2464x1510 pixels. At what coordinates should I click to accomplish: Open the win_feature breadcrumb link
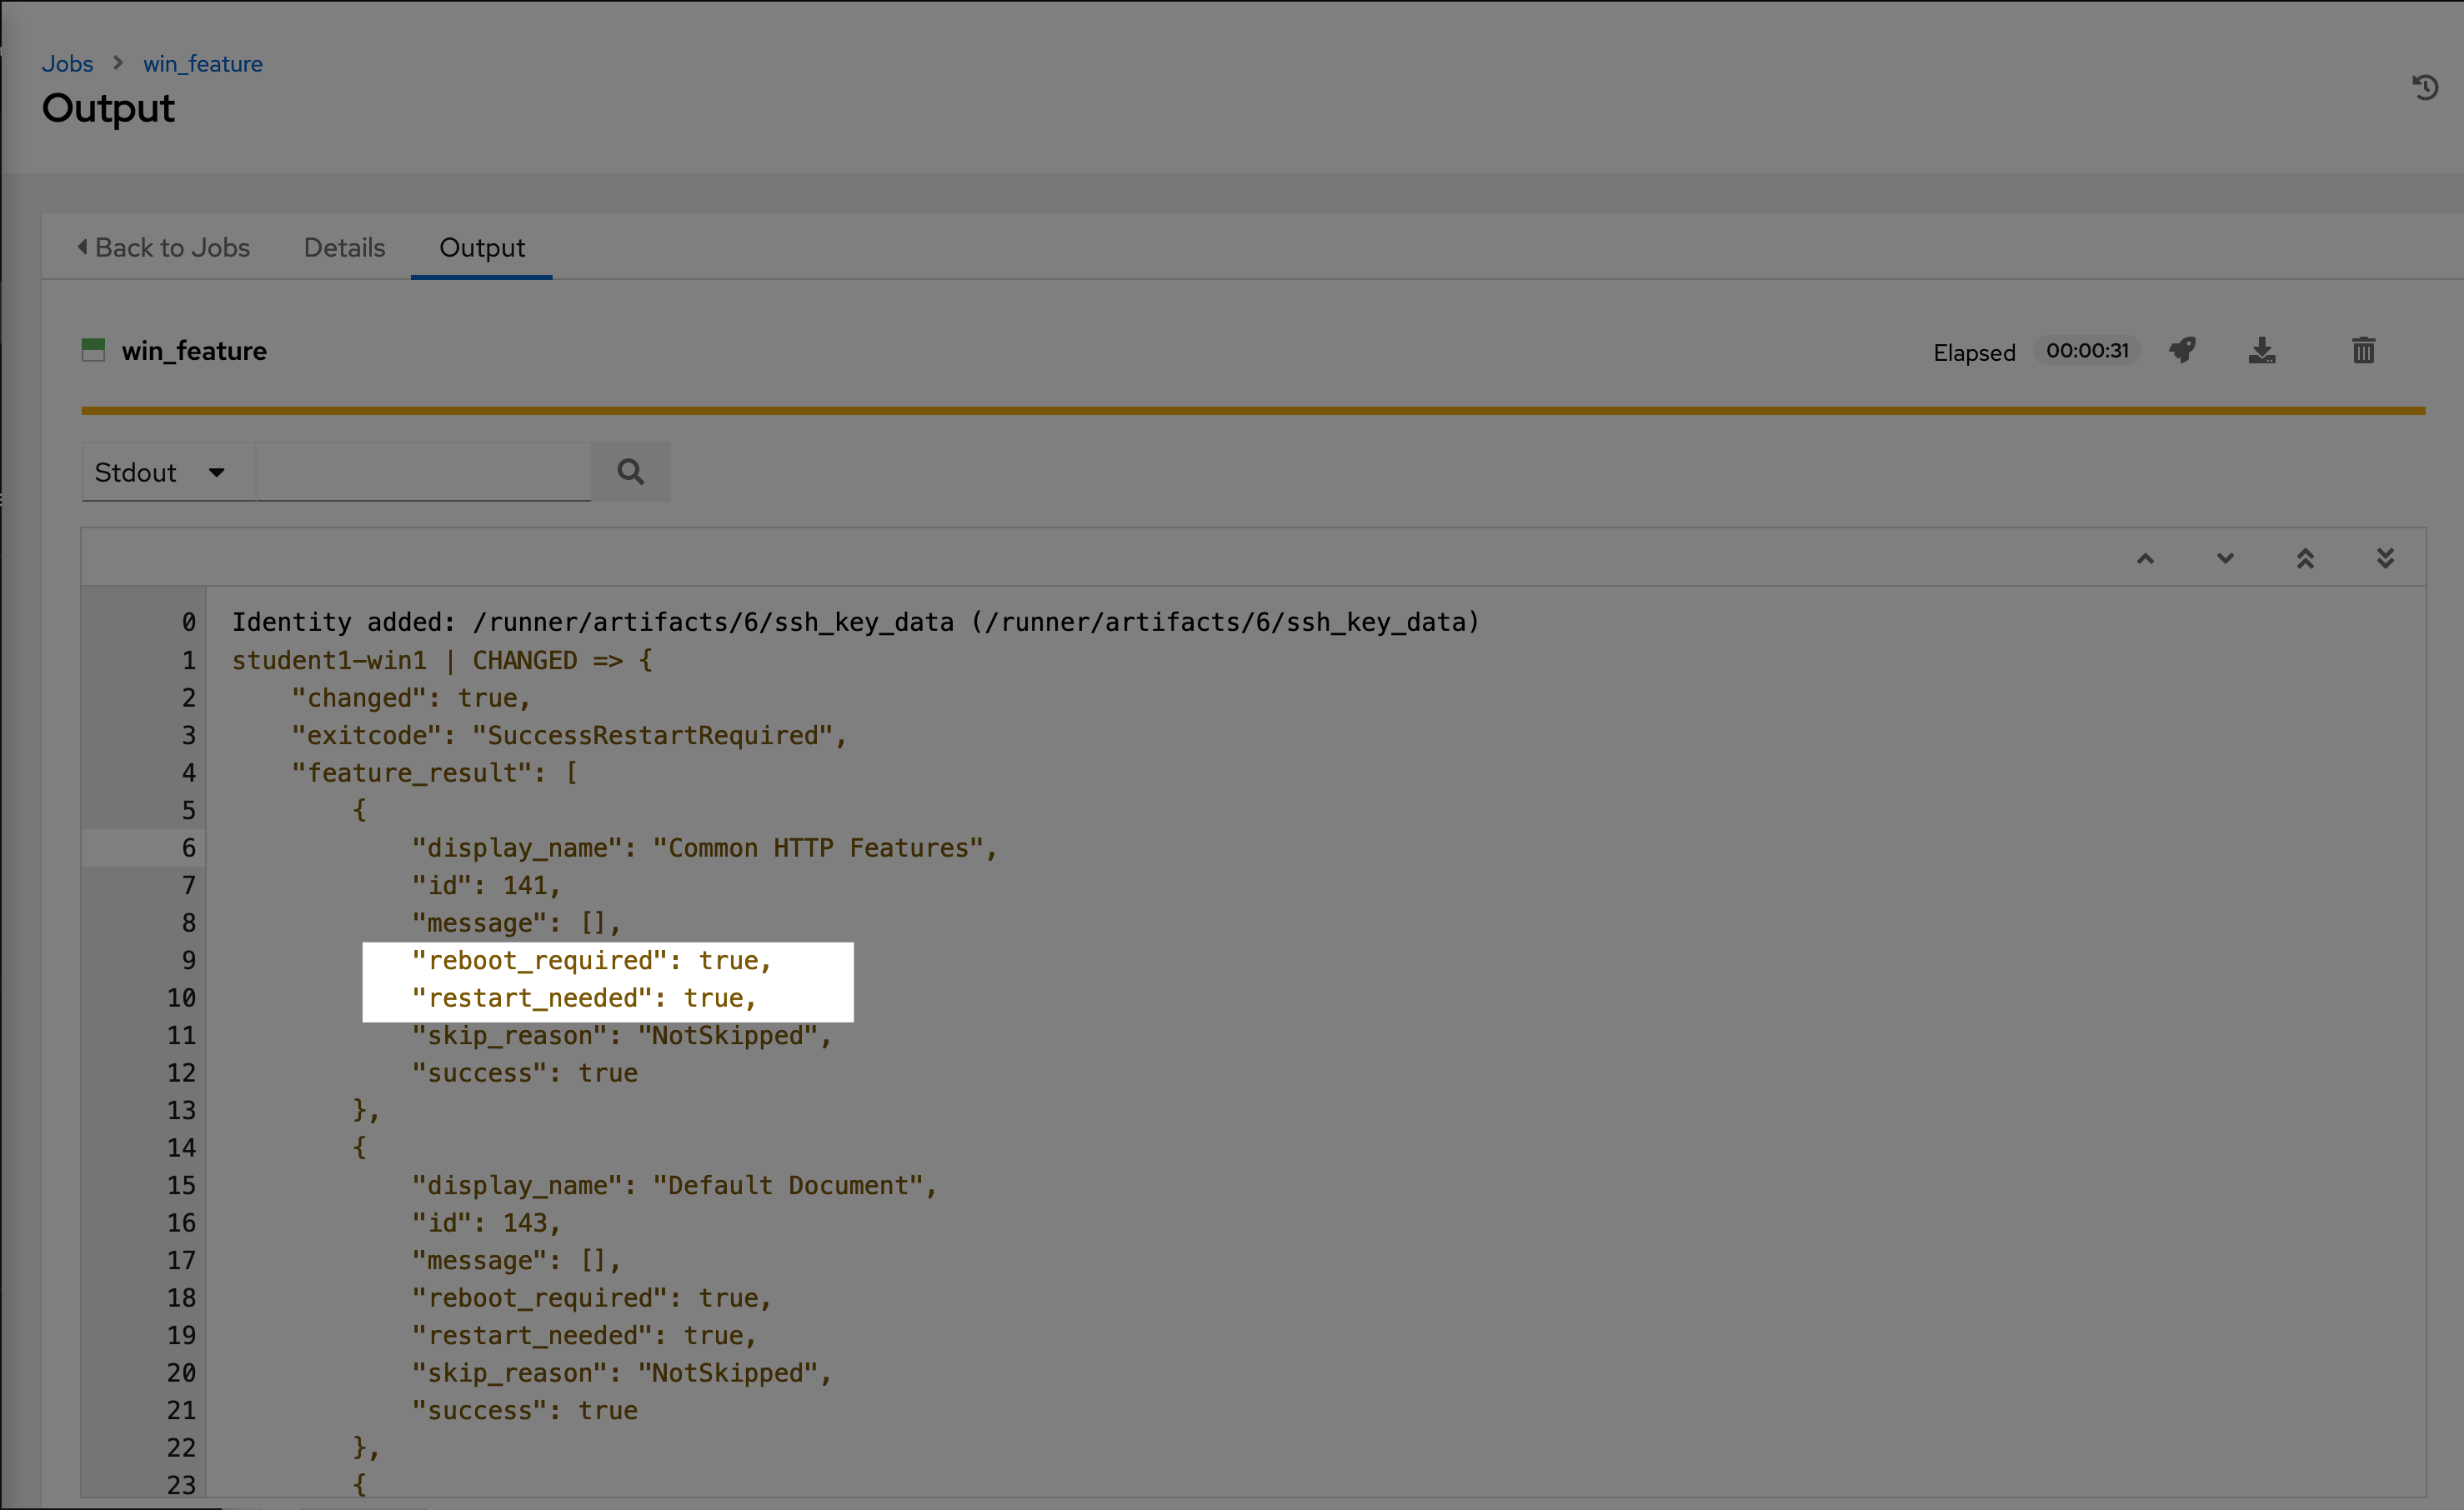[203, 63]
